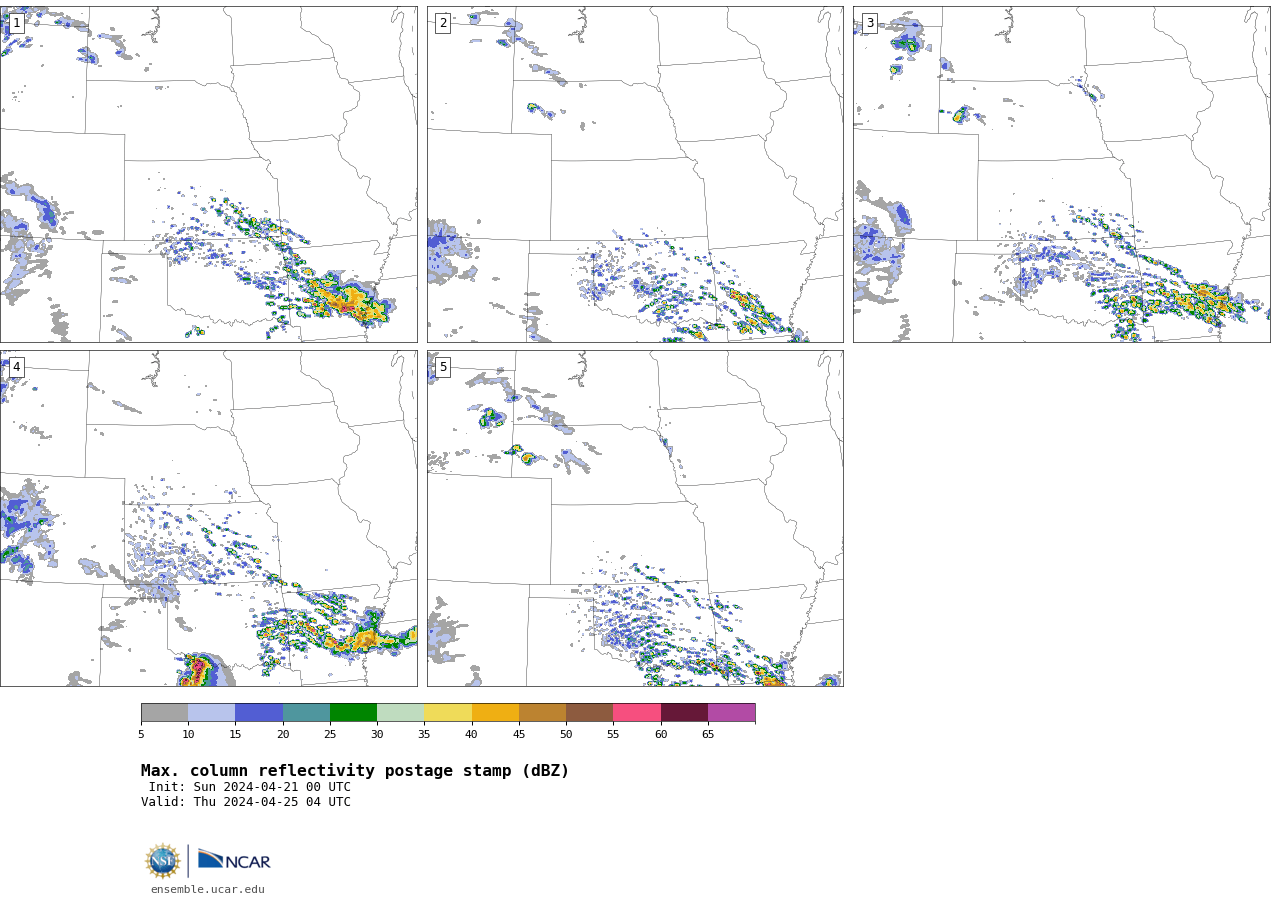Click the NSF logo icon

163,861
